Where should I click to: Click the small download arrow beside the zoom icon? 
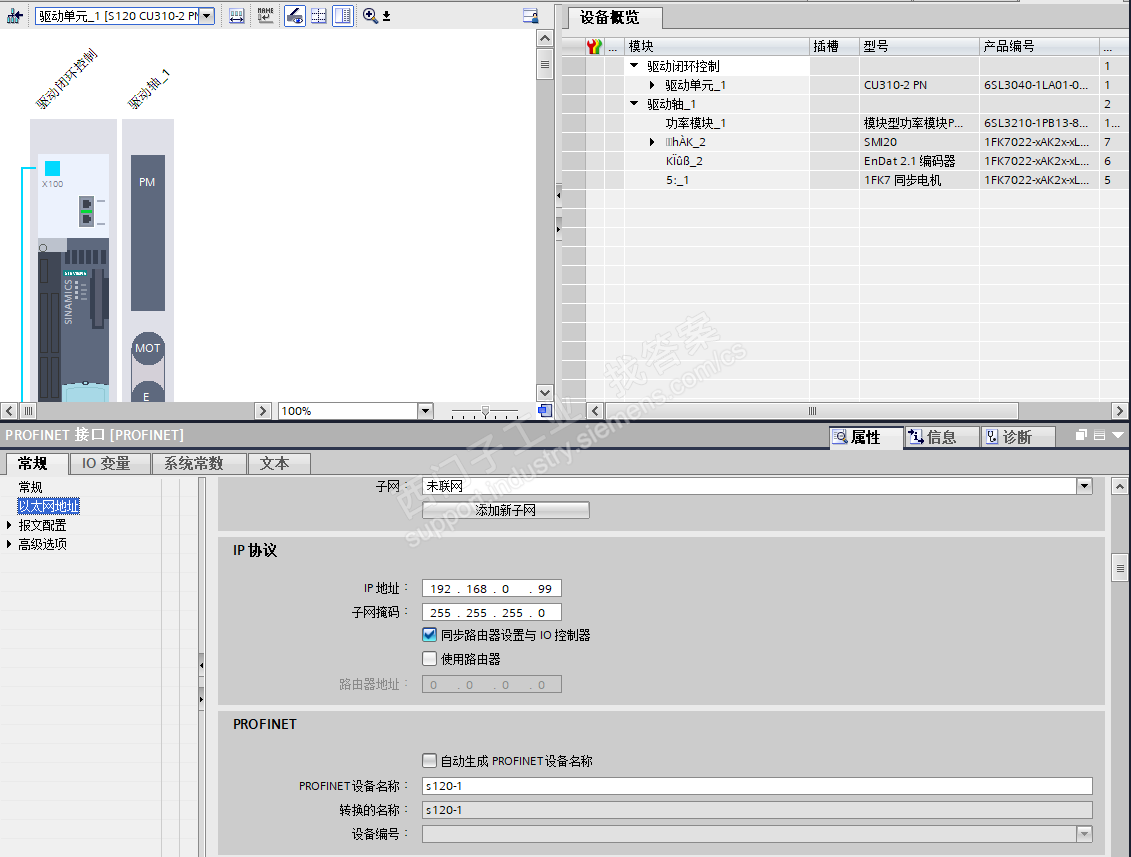(x=387, y=16)
